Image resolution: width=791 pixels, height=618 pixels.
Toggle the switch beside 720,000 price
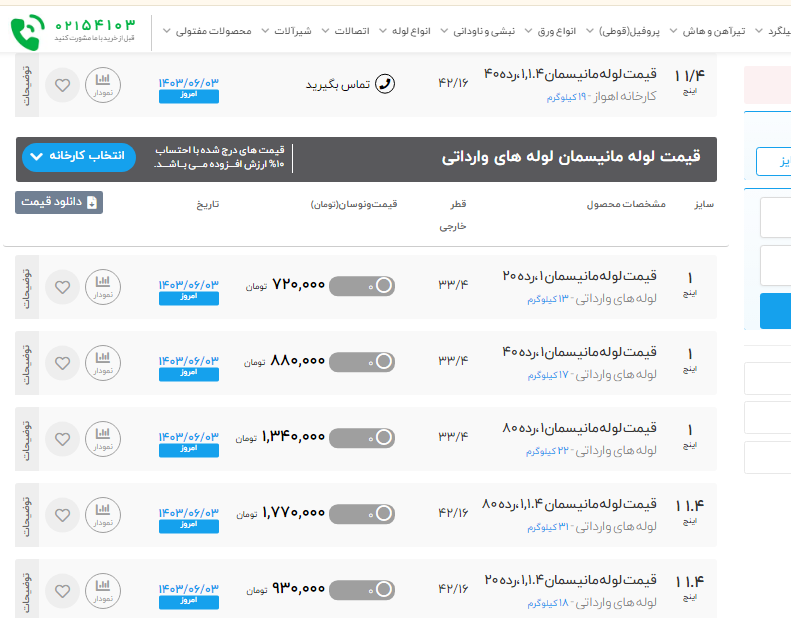tap(362, 286)
